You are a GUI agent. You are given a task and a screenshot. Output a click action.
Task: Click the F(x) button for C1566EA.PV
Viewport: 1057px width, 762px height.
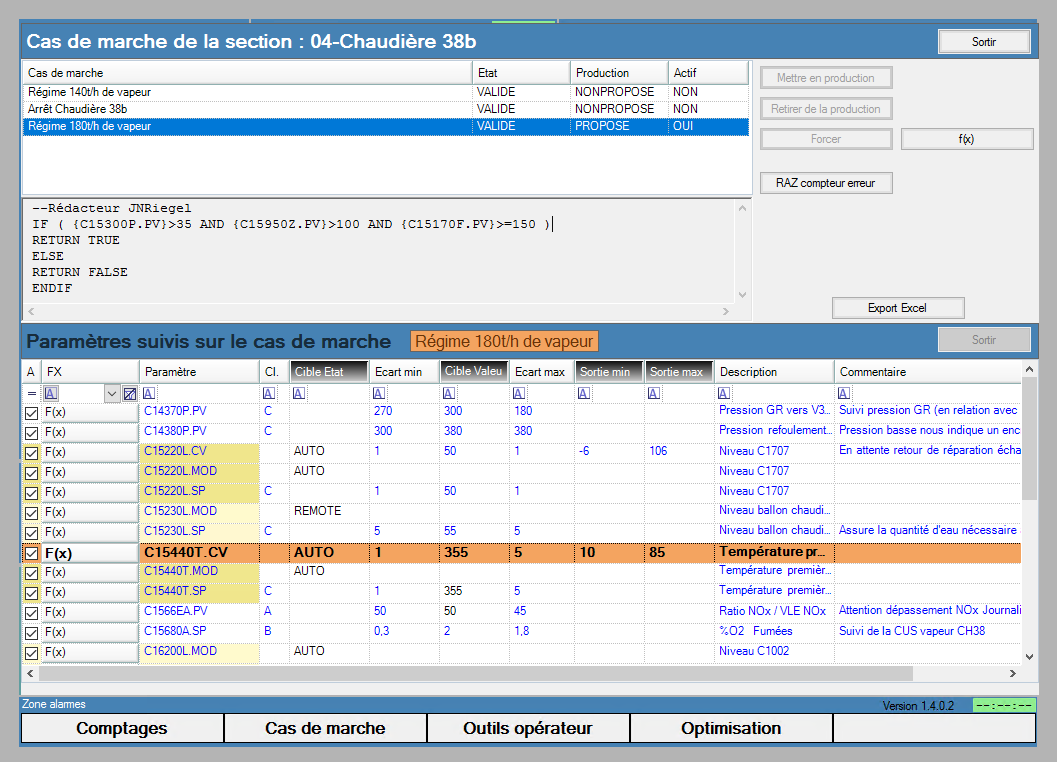90,613
